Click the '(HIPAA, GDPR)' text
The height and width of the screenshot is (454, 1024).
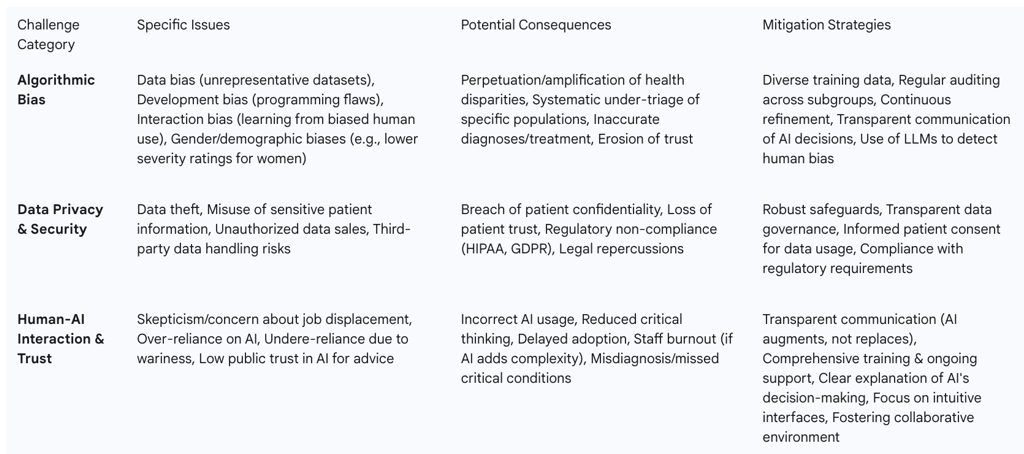coord(504,249)
